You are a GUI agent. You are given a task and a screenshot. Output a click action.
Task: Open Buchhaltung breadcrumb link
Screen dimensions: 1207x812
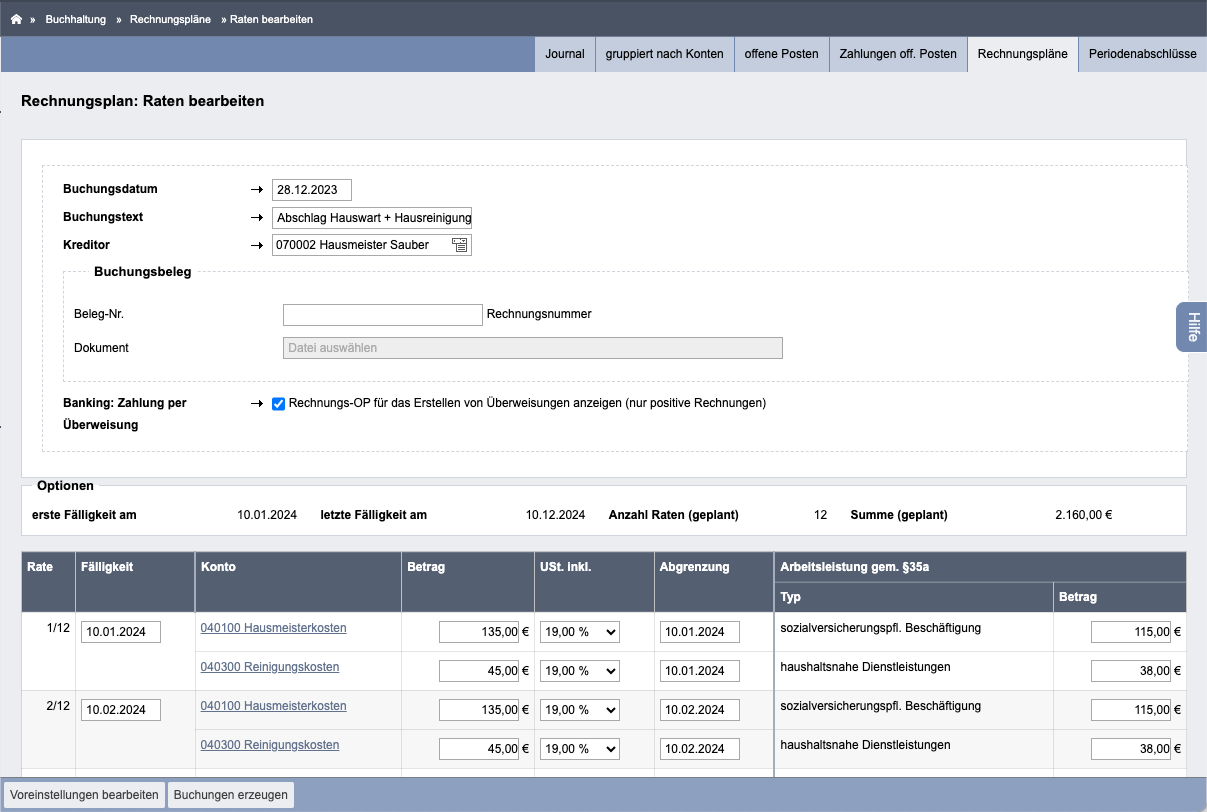(x=75, y=19)
